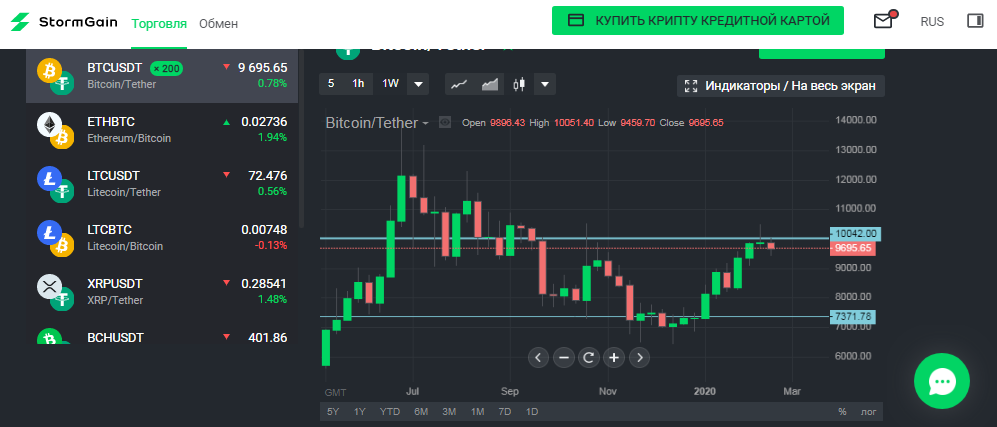The image size is (997, 427).
Task: Toggle the side panel icon
Action: click(x=975, y=21)
